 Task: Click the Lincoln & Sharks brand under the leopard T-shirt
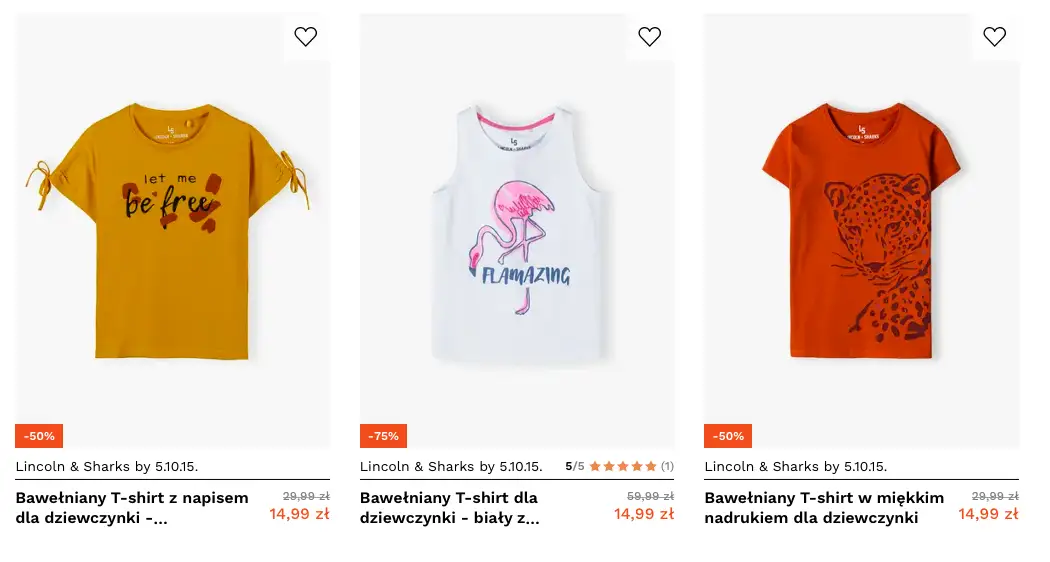(795, 466)
